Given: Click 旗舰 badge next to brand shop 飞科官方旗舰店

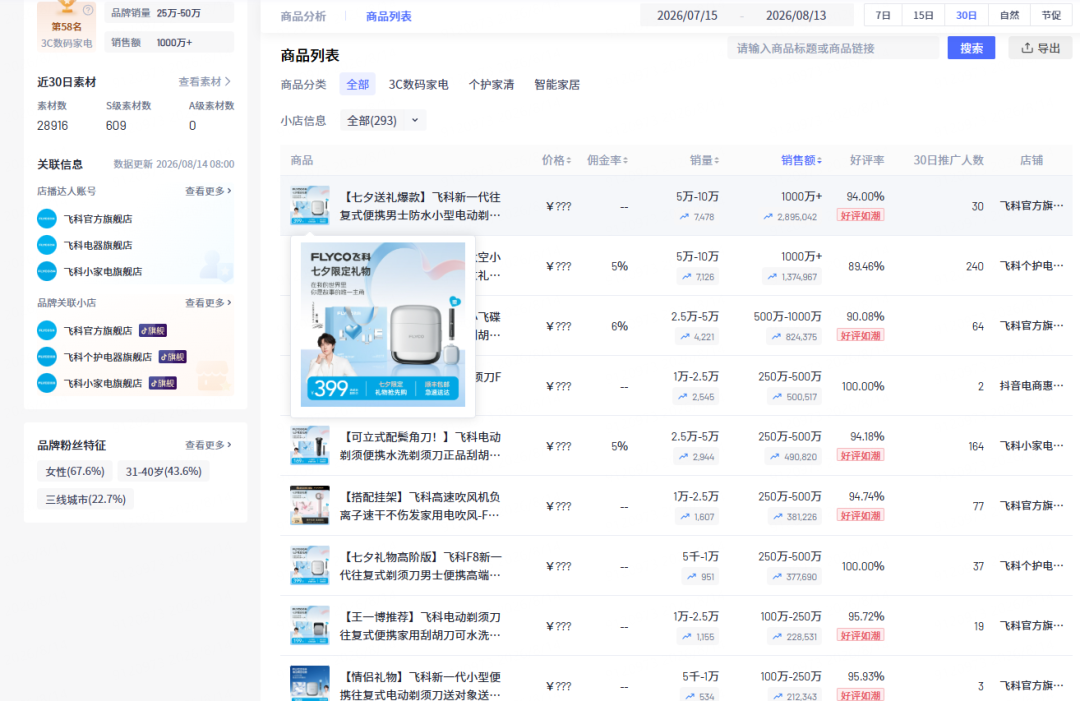Looking at the screenshot, I should [x=153, y=331].
